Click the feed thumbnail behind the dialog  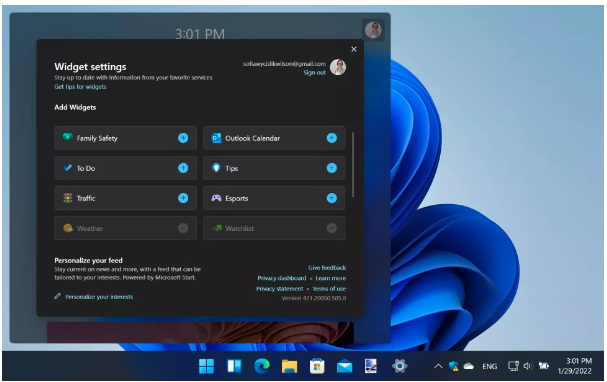point(200,332)
